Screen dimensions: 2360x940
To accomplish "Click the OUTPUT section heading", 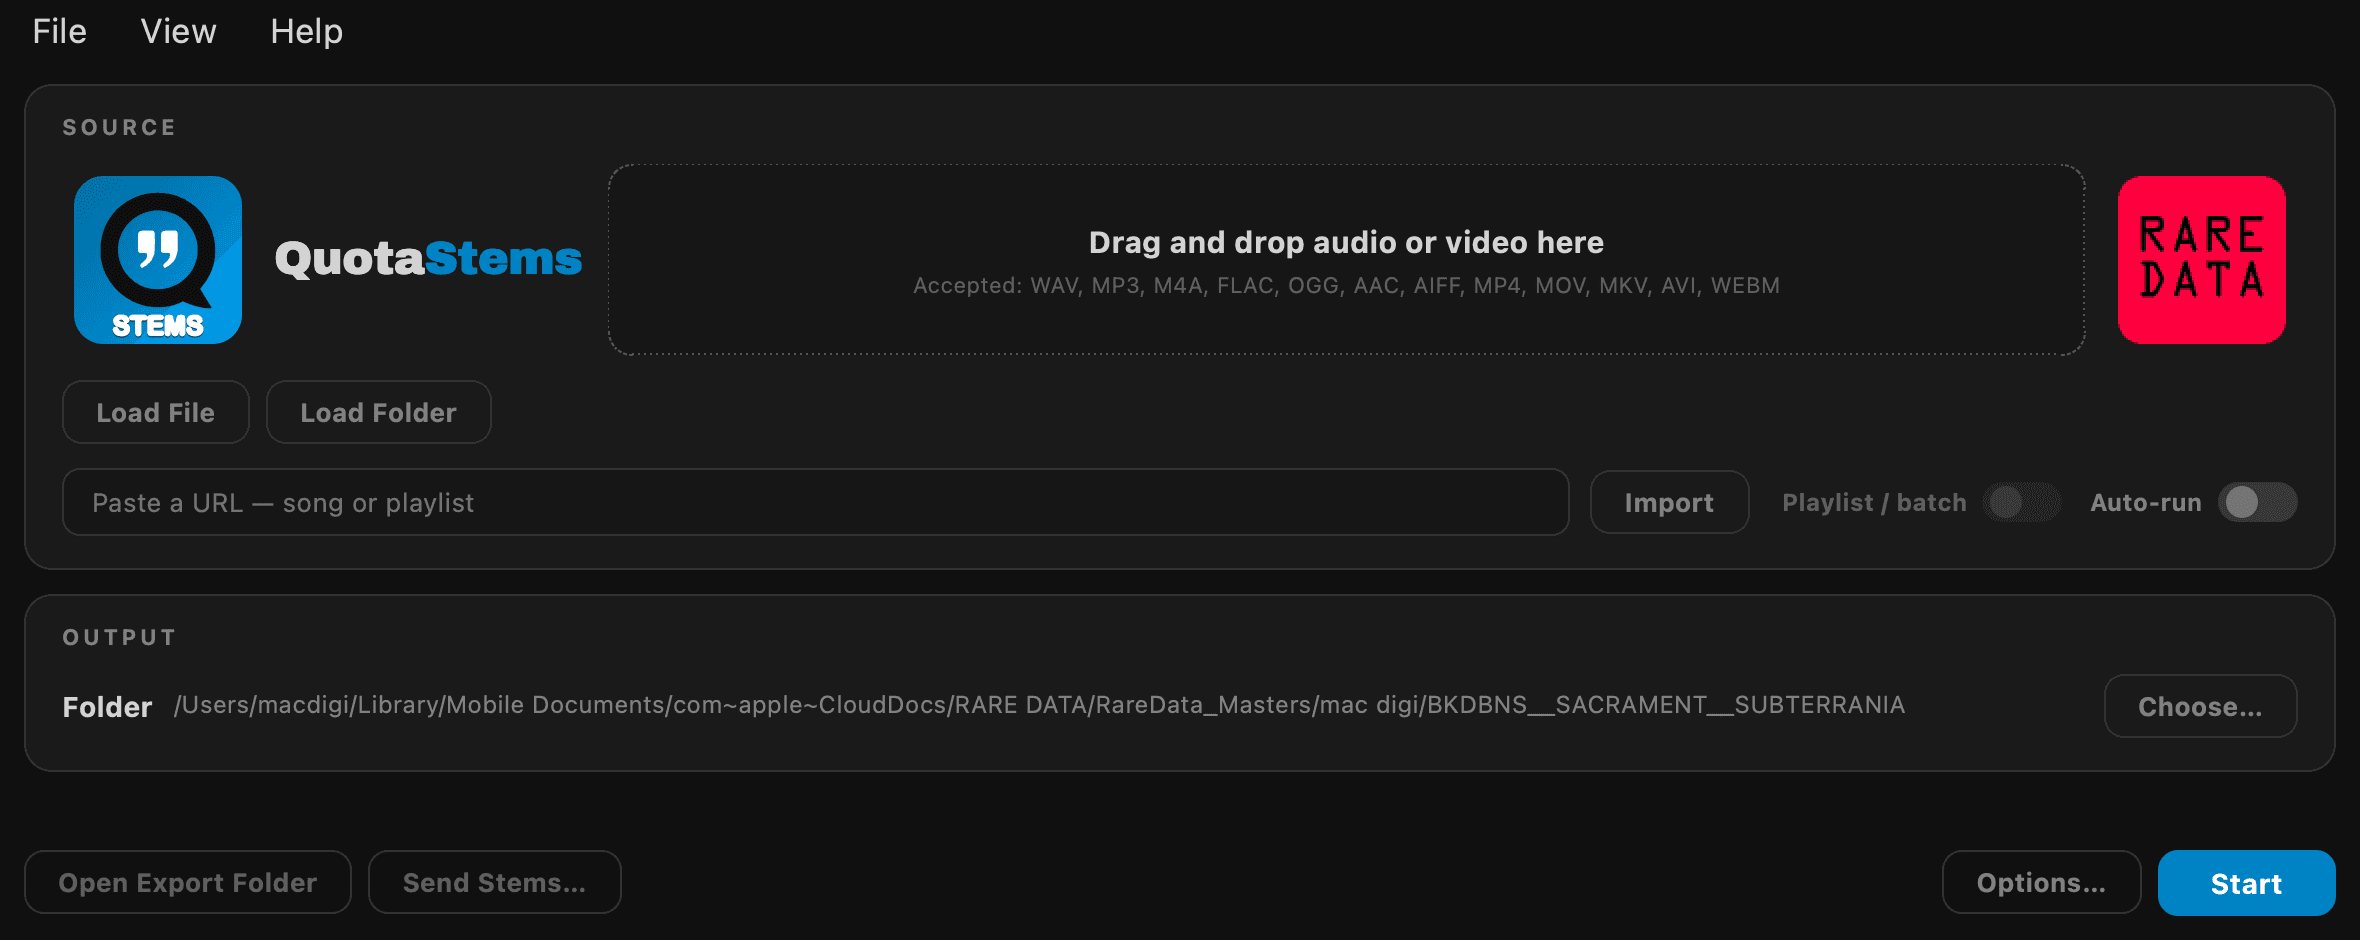I will pos(119,637).
